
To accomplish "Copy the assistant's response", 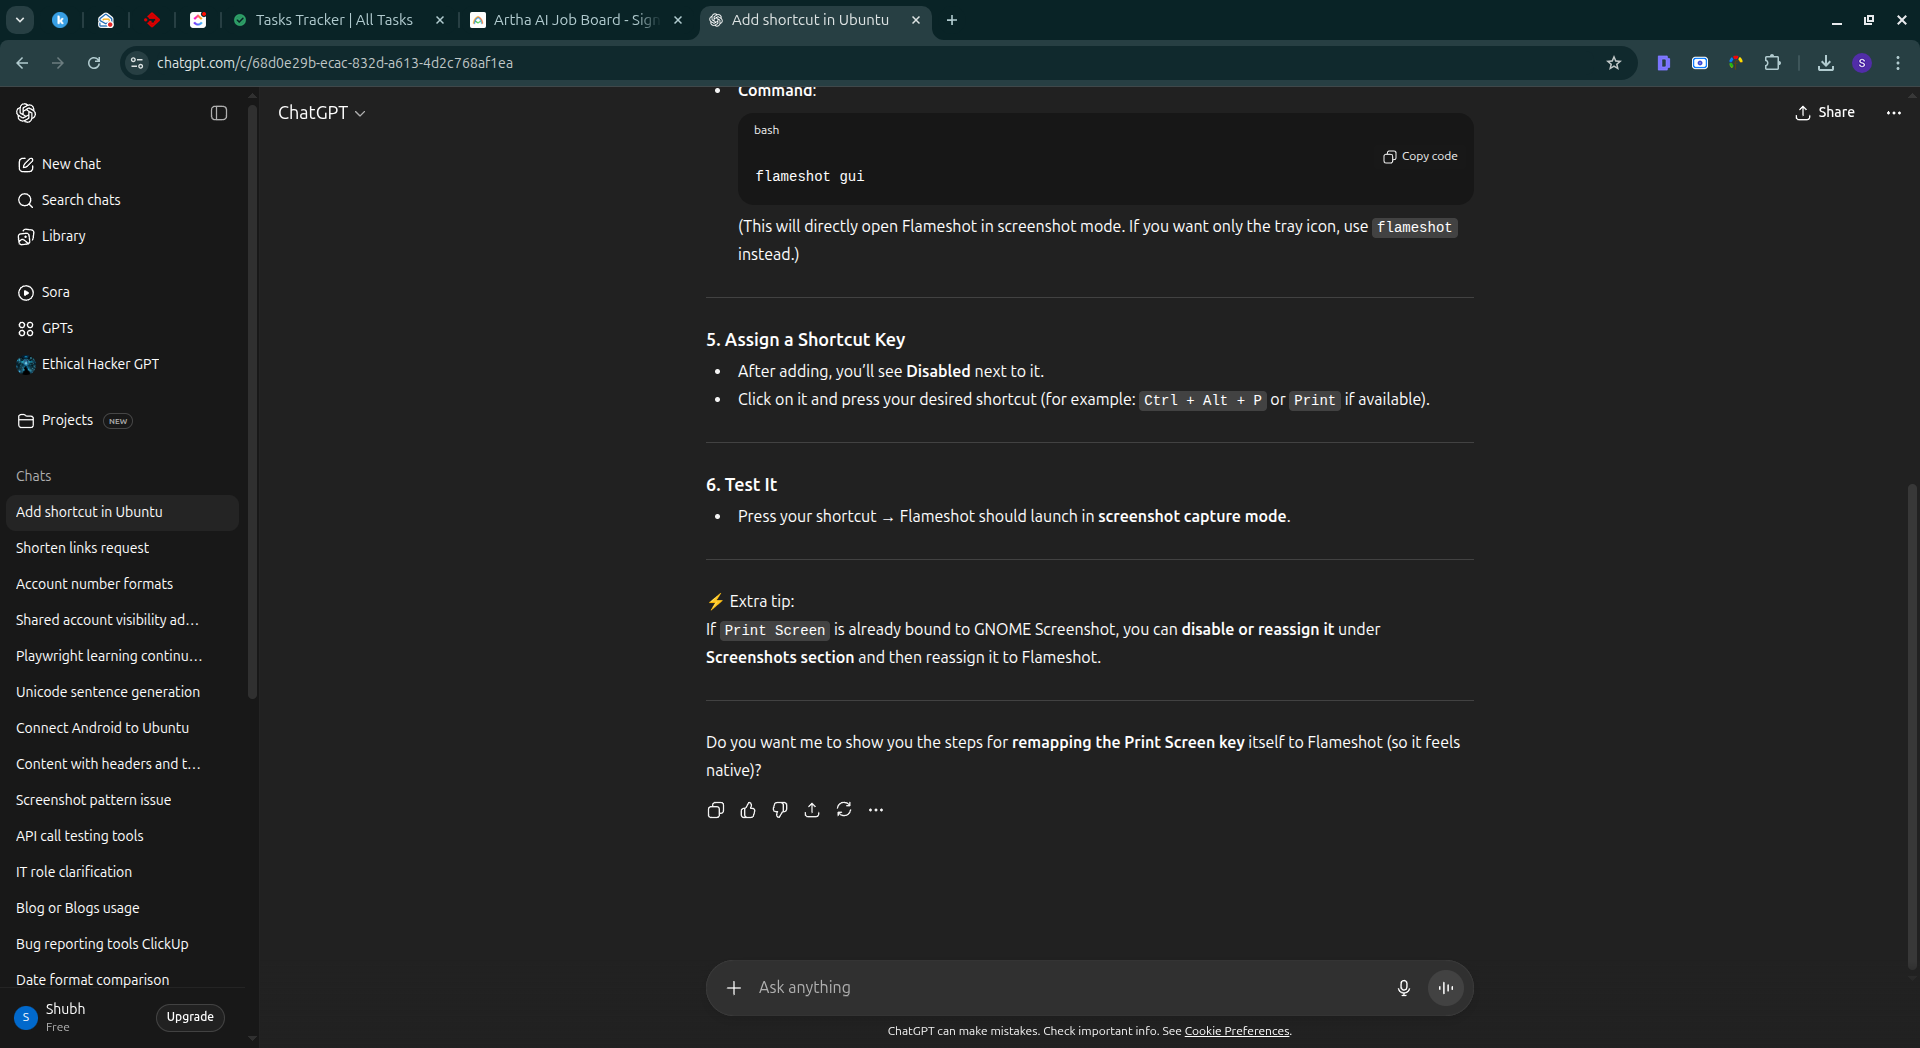I will tap(715, 810).
